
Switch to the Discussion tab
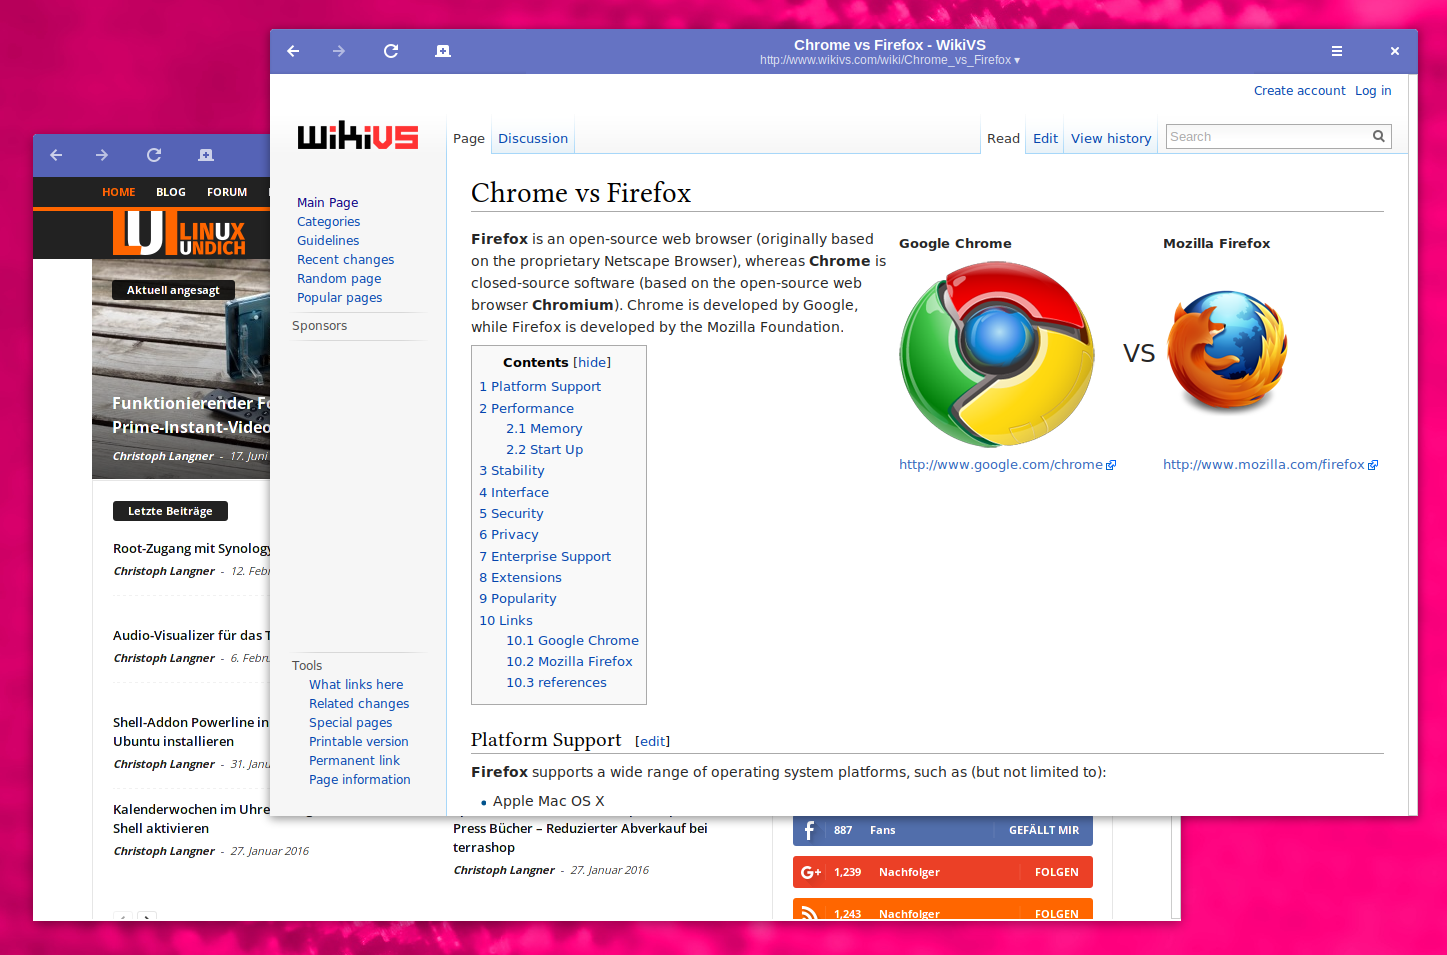[532, 138]
